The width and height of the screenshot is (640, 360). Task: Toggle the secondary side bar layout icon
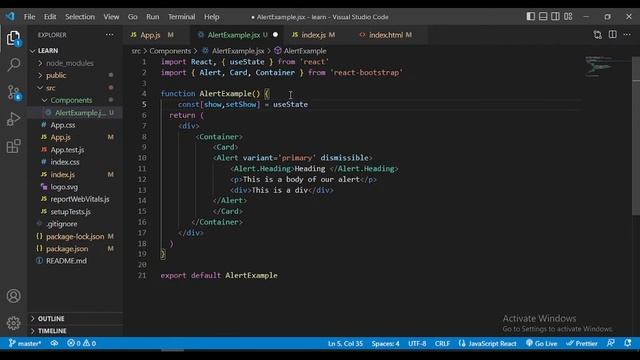pos(555,16)
